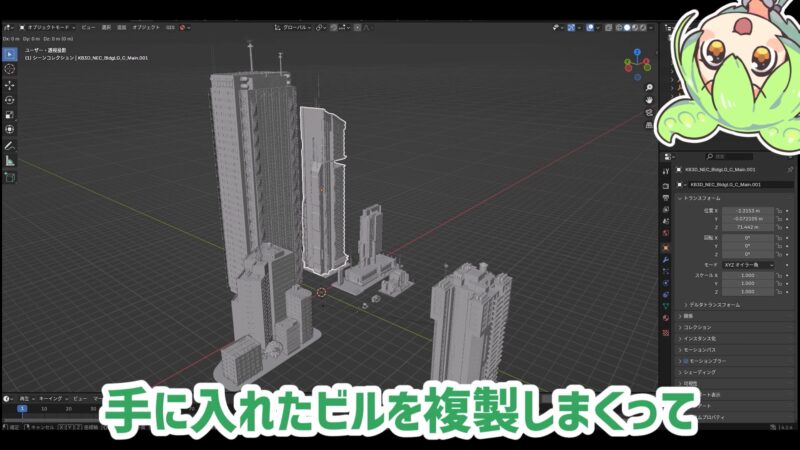
Task: Click the hand pan view icon
Action: pos(649,100)
